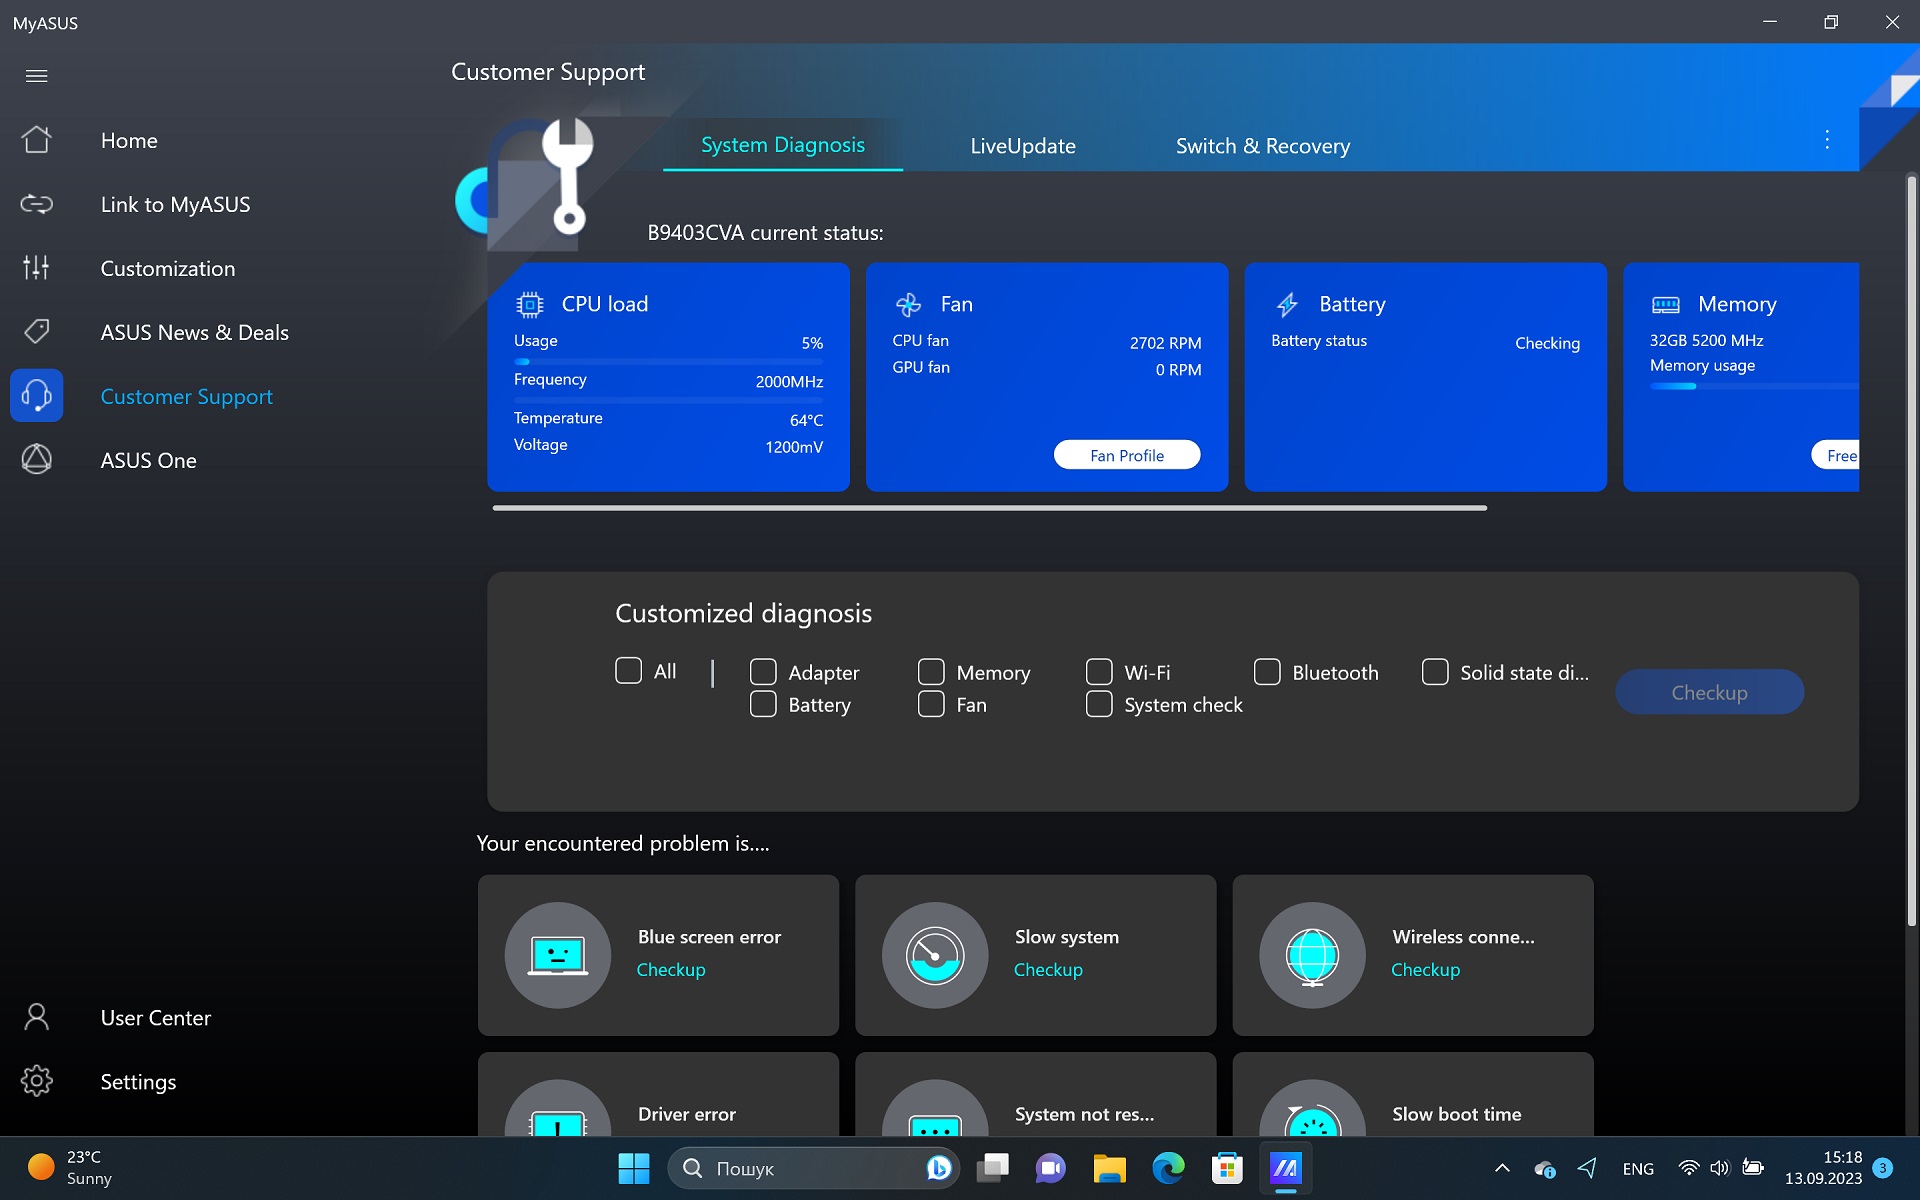
Task: Toggle the Solid state disk checkbox
Action: [1435, 672]
